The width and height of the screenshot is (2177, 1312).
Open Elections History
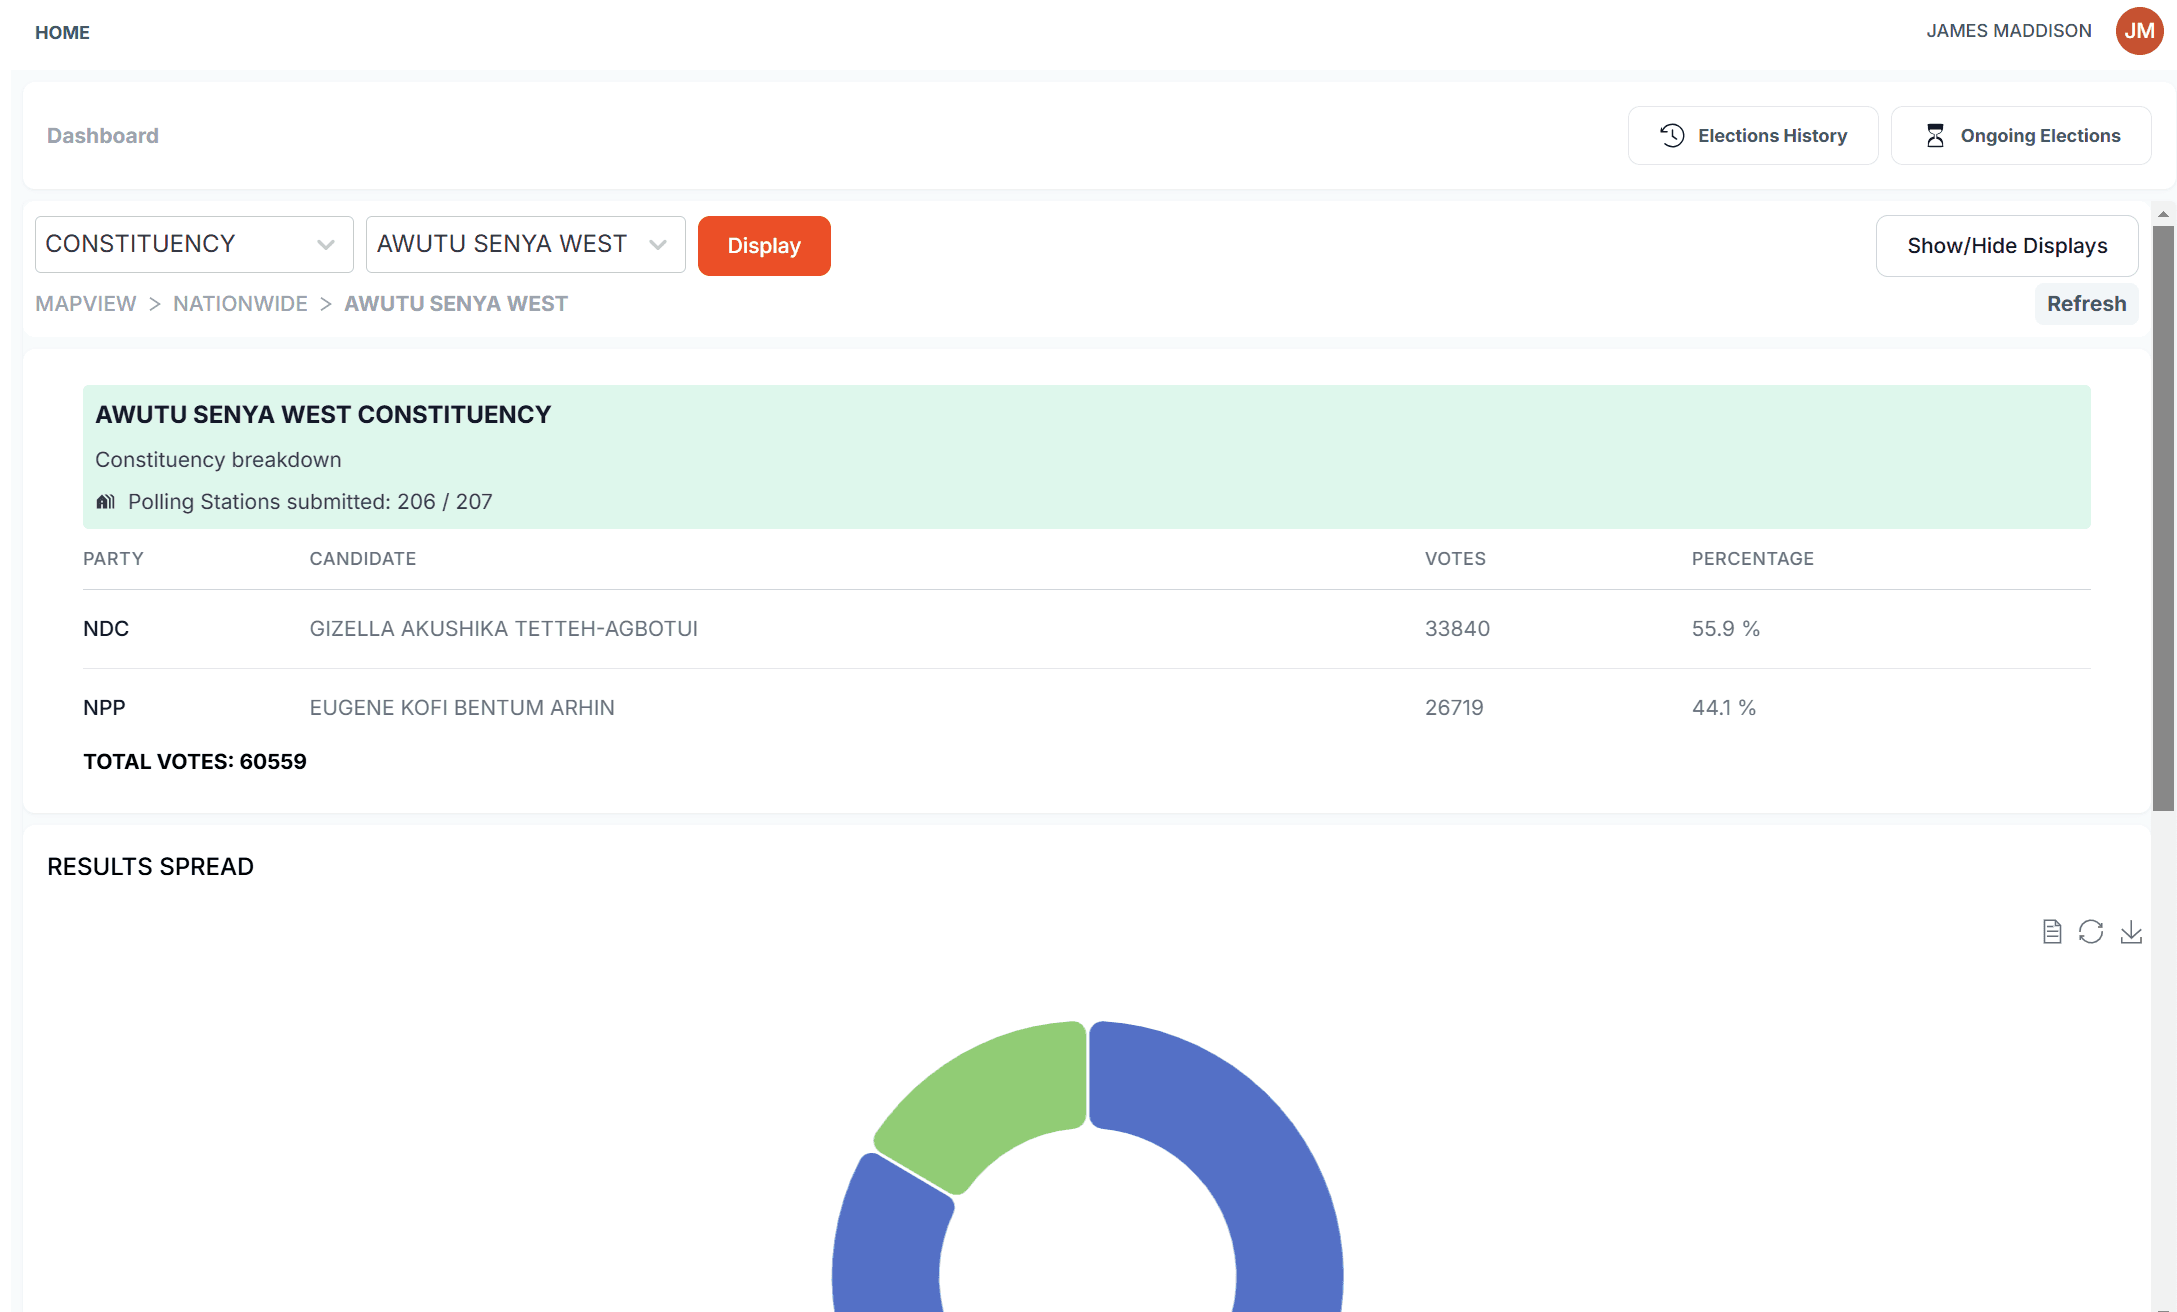point(1753,136)
